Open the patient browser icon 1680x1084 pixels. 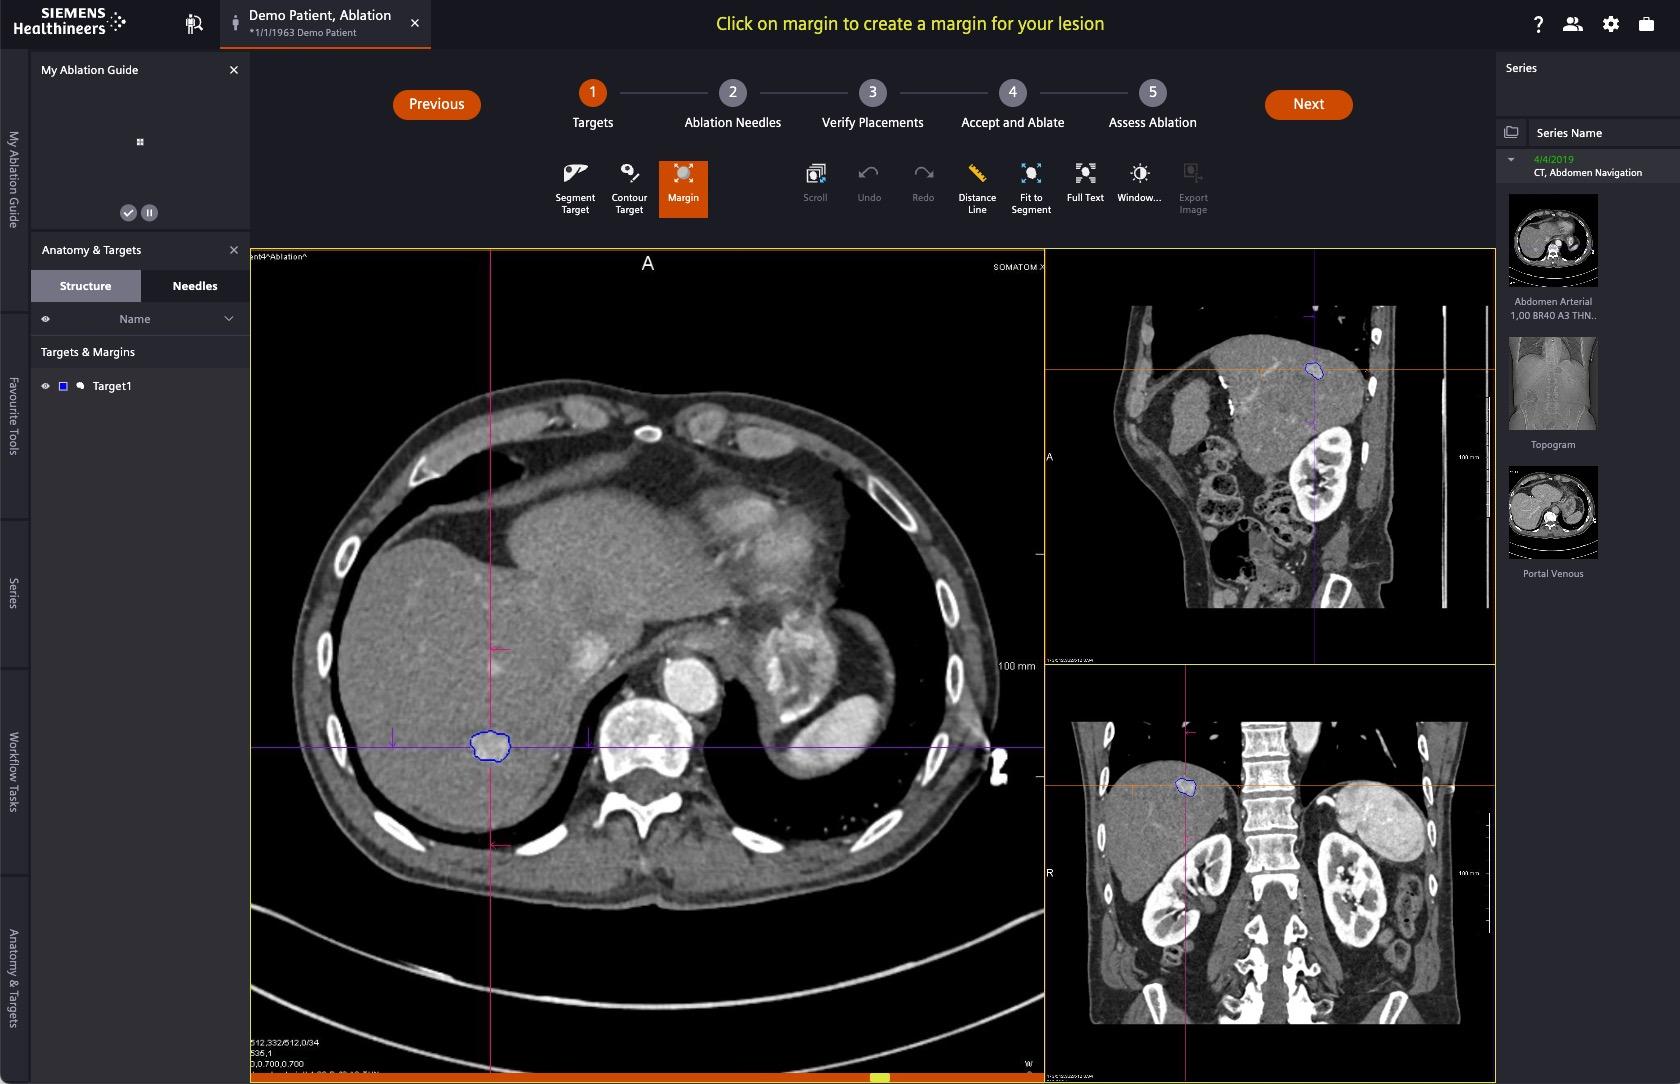click(194, 24)
